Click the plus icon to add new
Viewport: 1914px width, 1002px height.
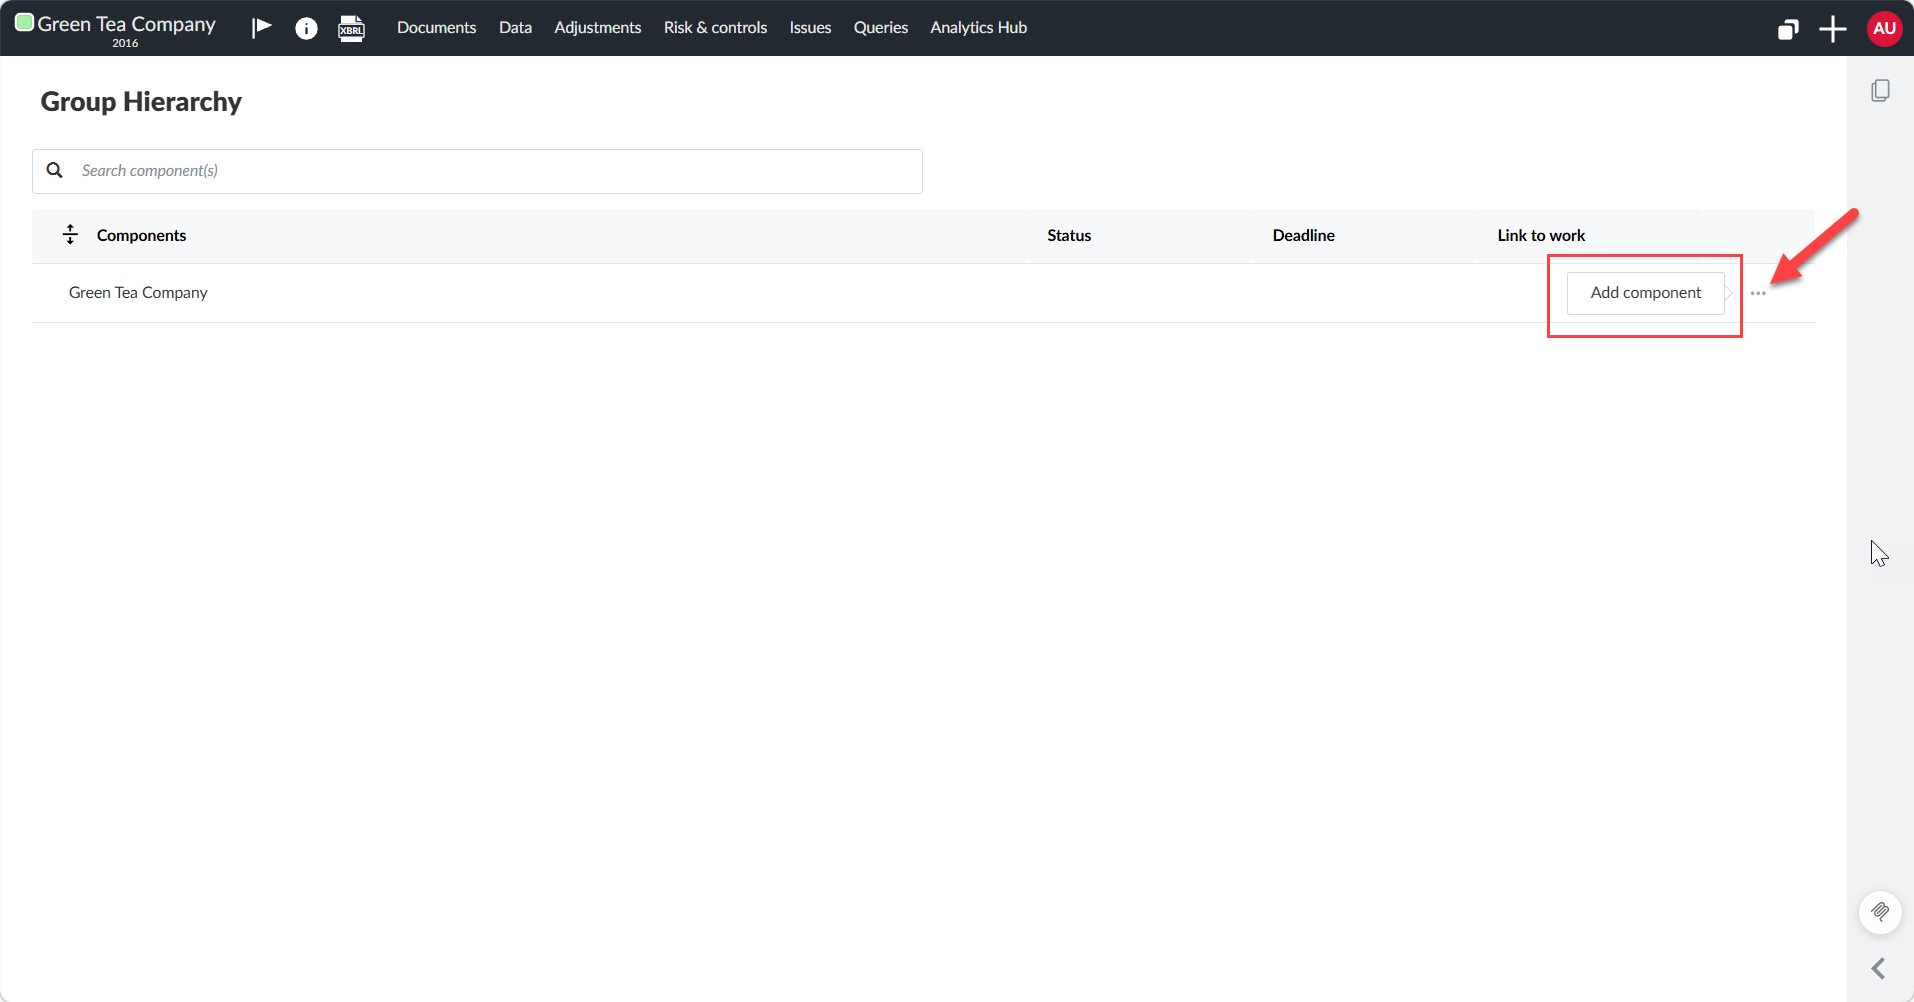pos(1832,29)
